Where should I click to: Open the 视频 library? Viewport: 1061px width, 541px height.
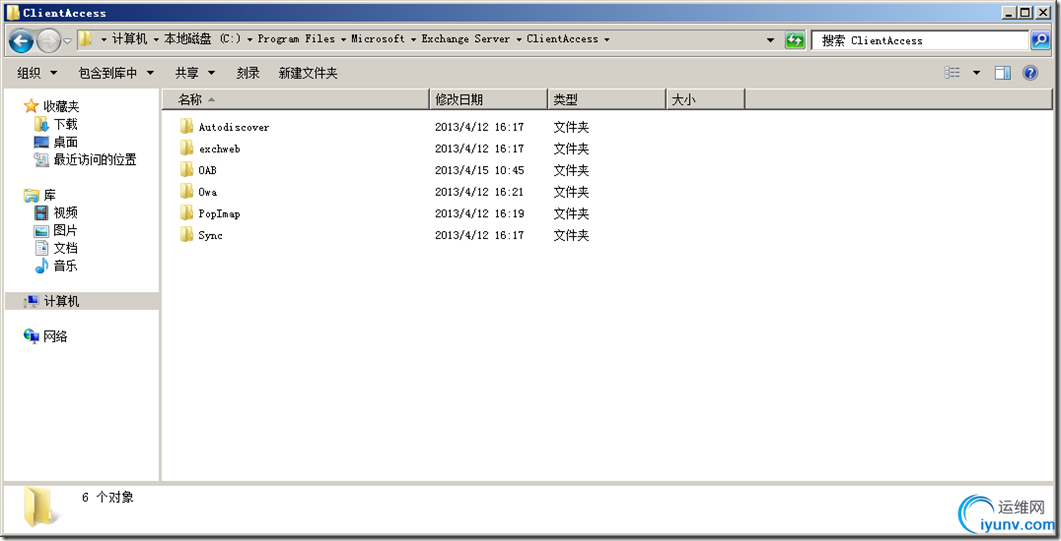(x=66, y=213)
